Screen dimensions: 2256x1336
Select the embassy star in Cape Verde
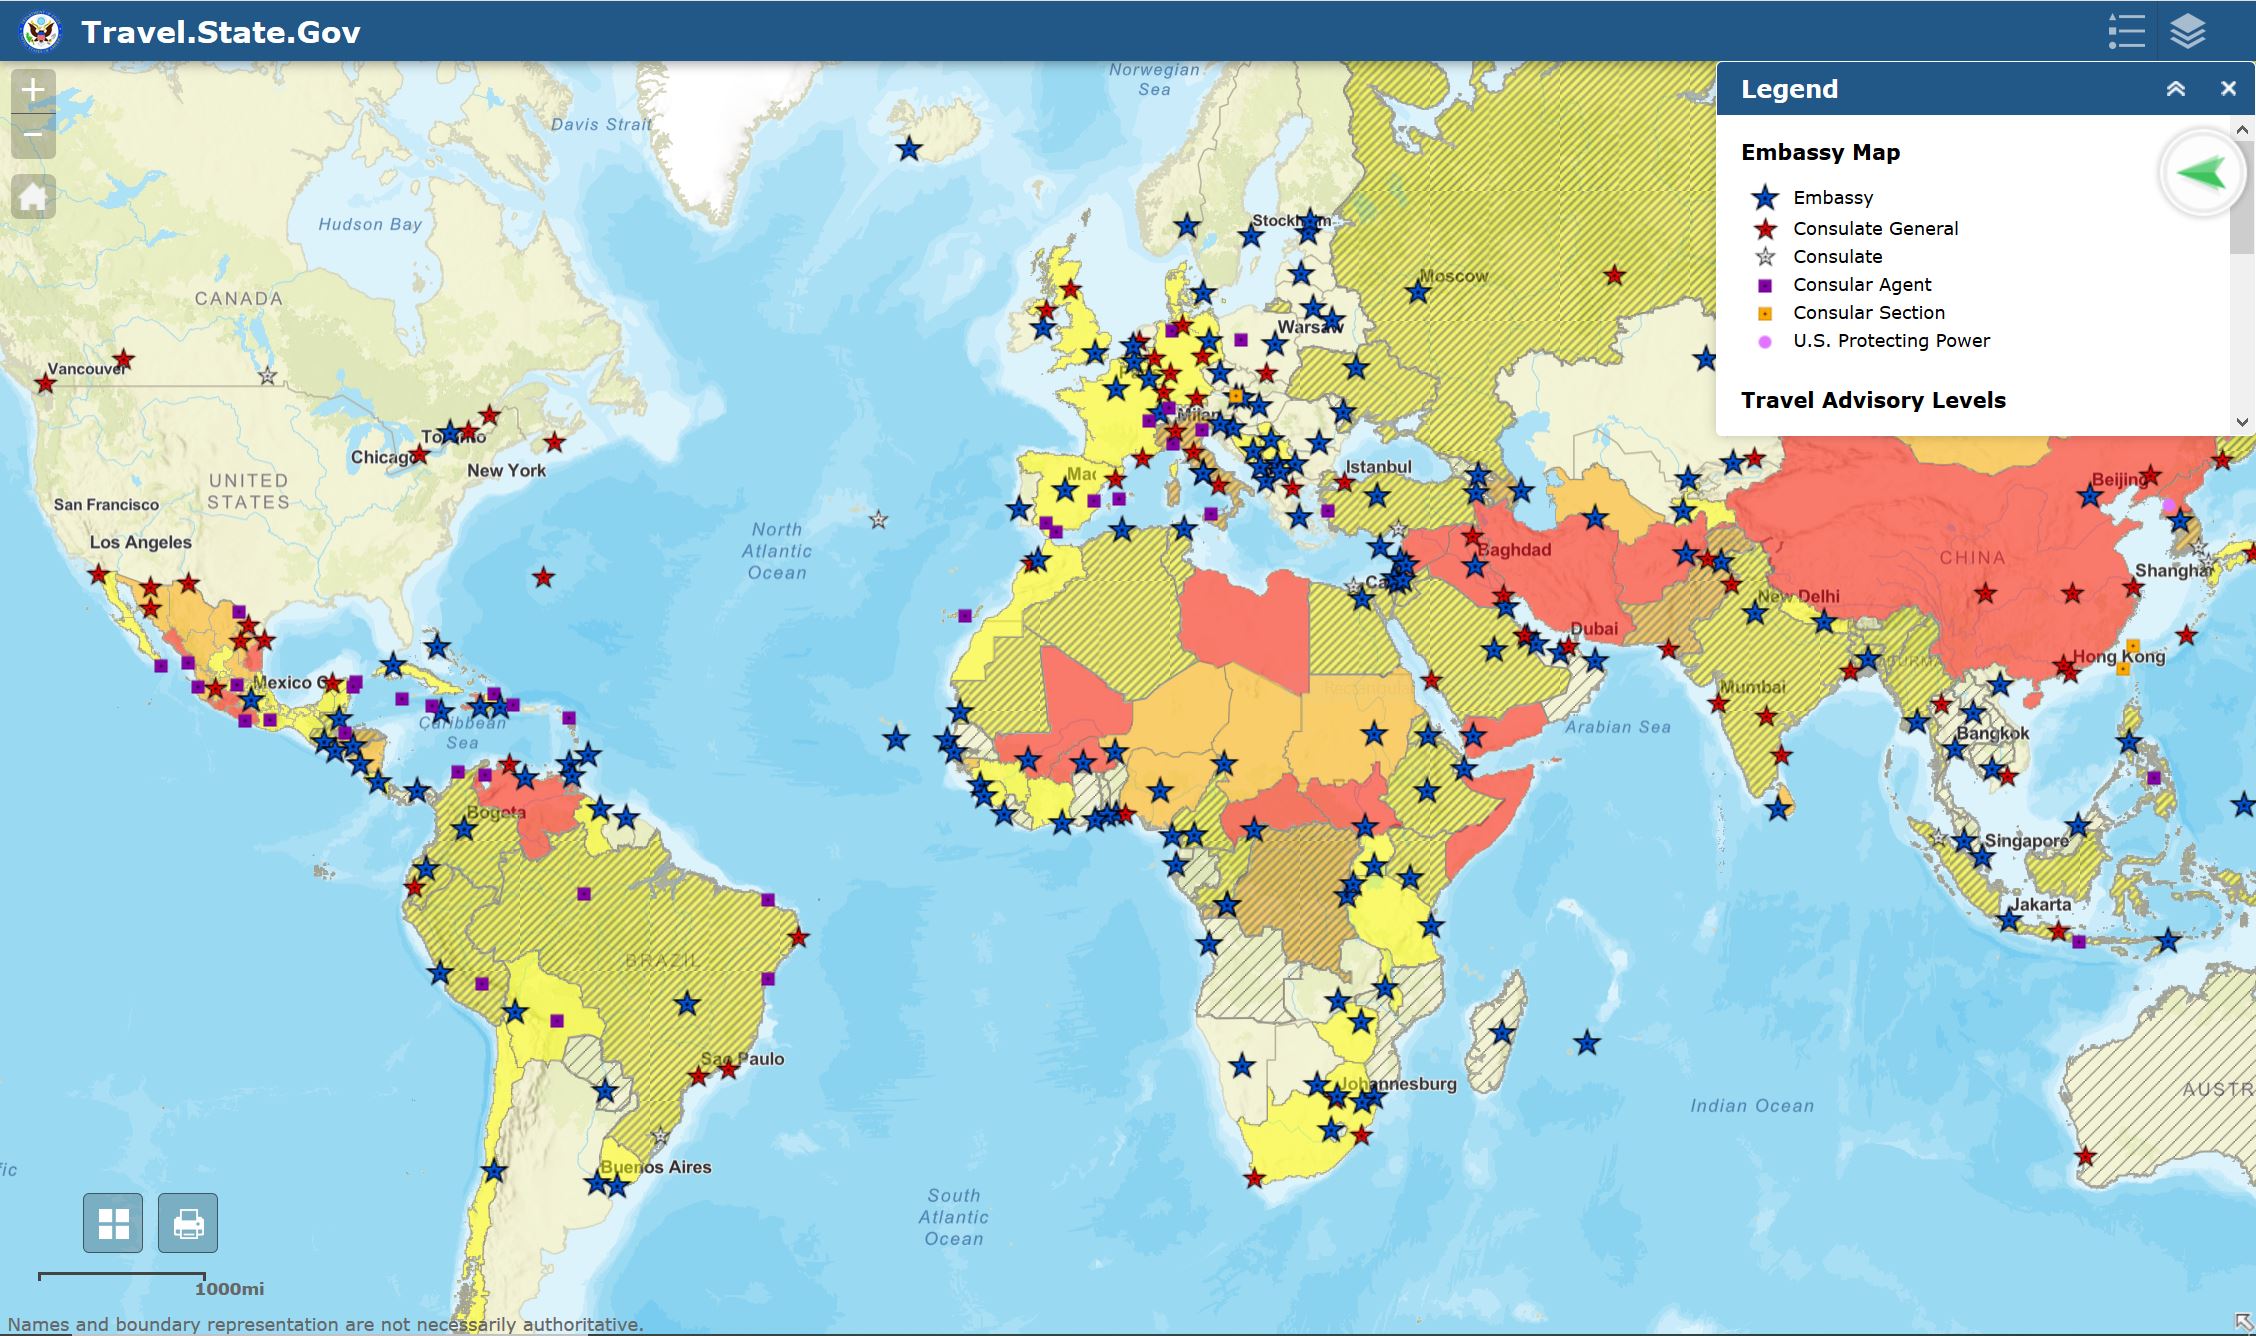pyautogui.click(x=896, y=739)
